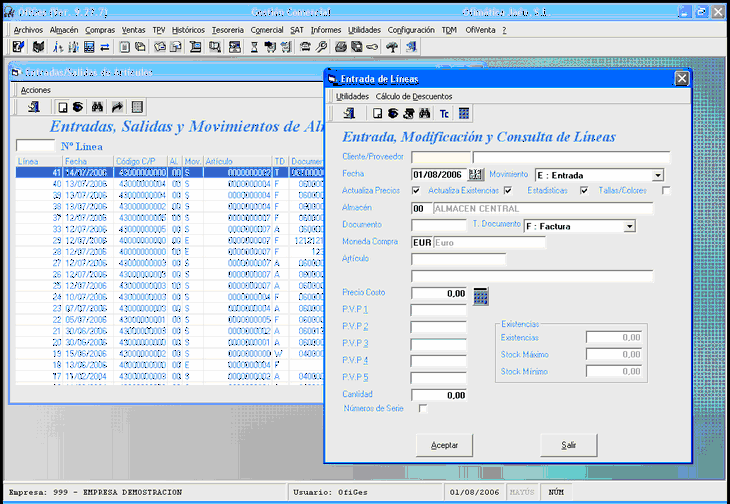730x504 pixels.
Task: Click the help question-mark icon in main toolbar
Action: [x=19, y=47]
